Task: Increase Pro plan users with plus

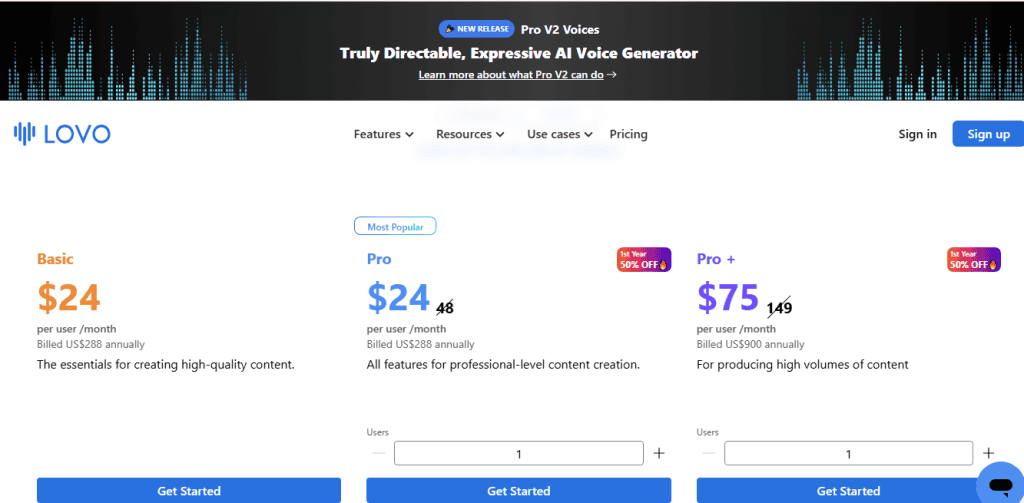Action: 659,453
